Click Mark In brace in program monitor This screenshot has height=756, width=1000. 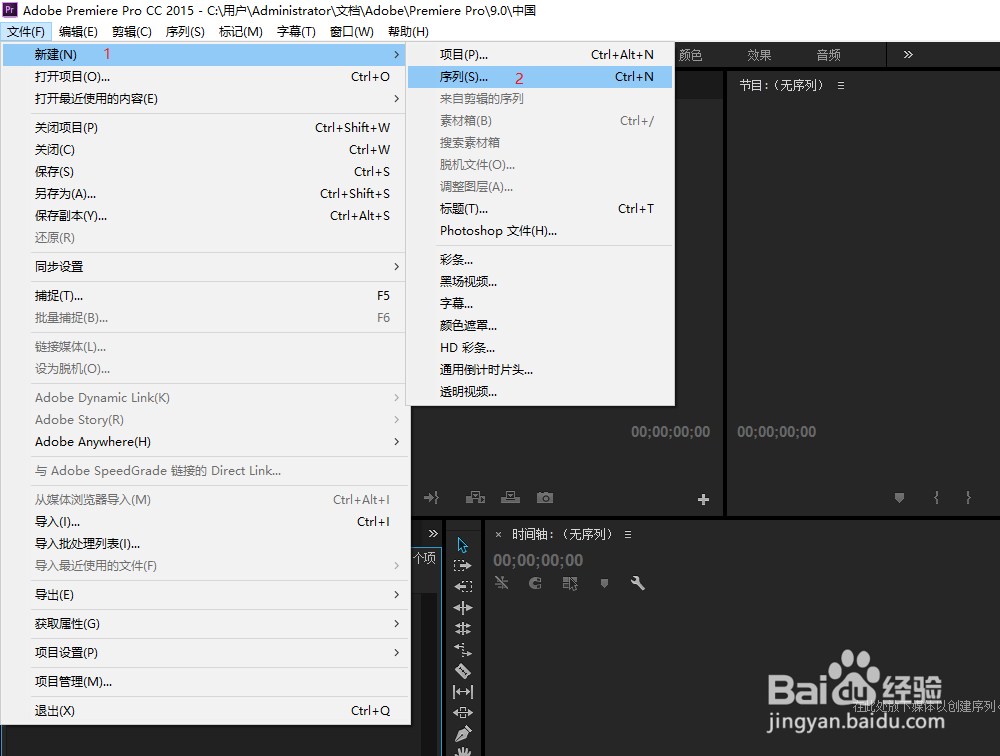[936, 498]
